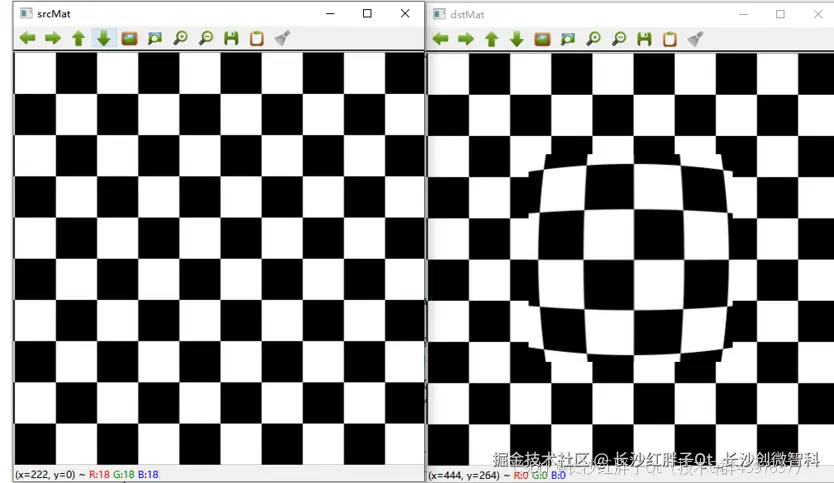The image size is (834, 483).
Task: Click the "G:18" value in srcMat status bar
Action: [x=124, y=474]
